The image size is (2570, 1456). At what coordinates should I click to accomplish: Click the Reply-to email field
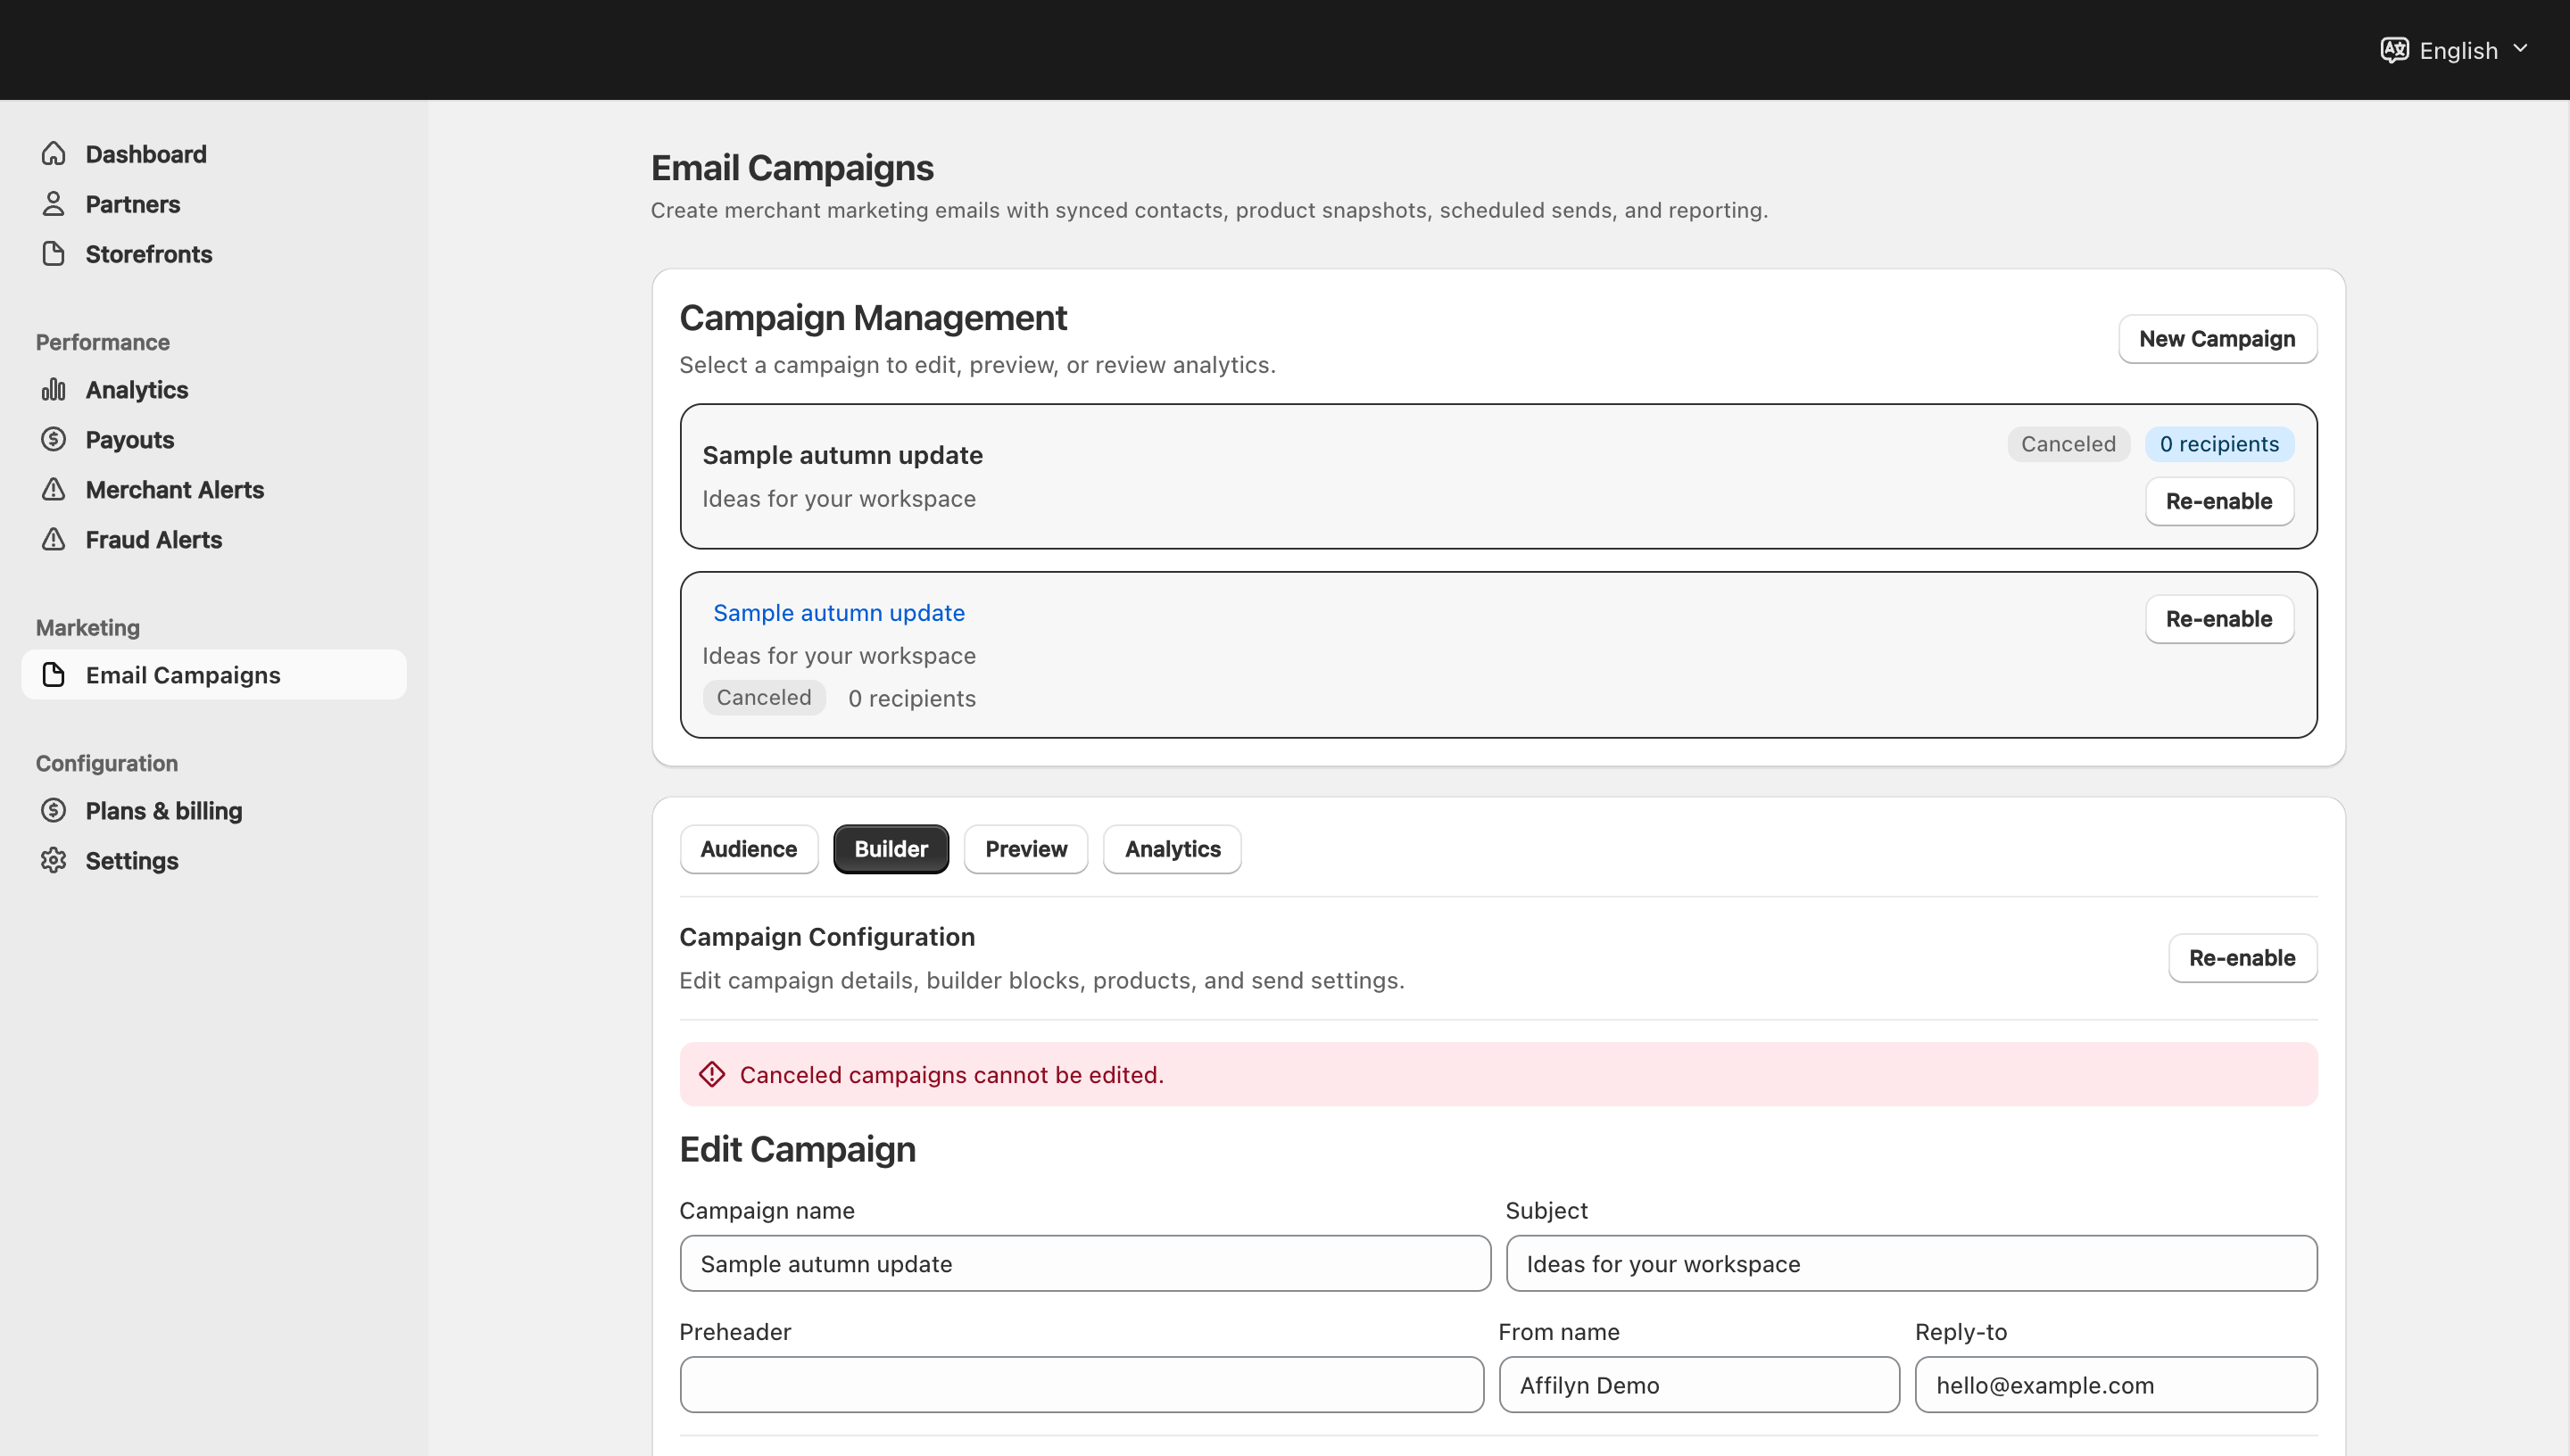click(x=2116, y=1385)
